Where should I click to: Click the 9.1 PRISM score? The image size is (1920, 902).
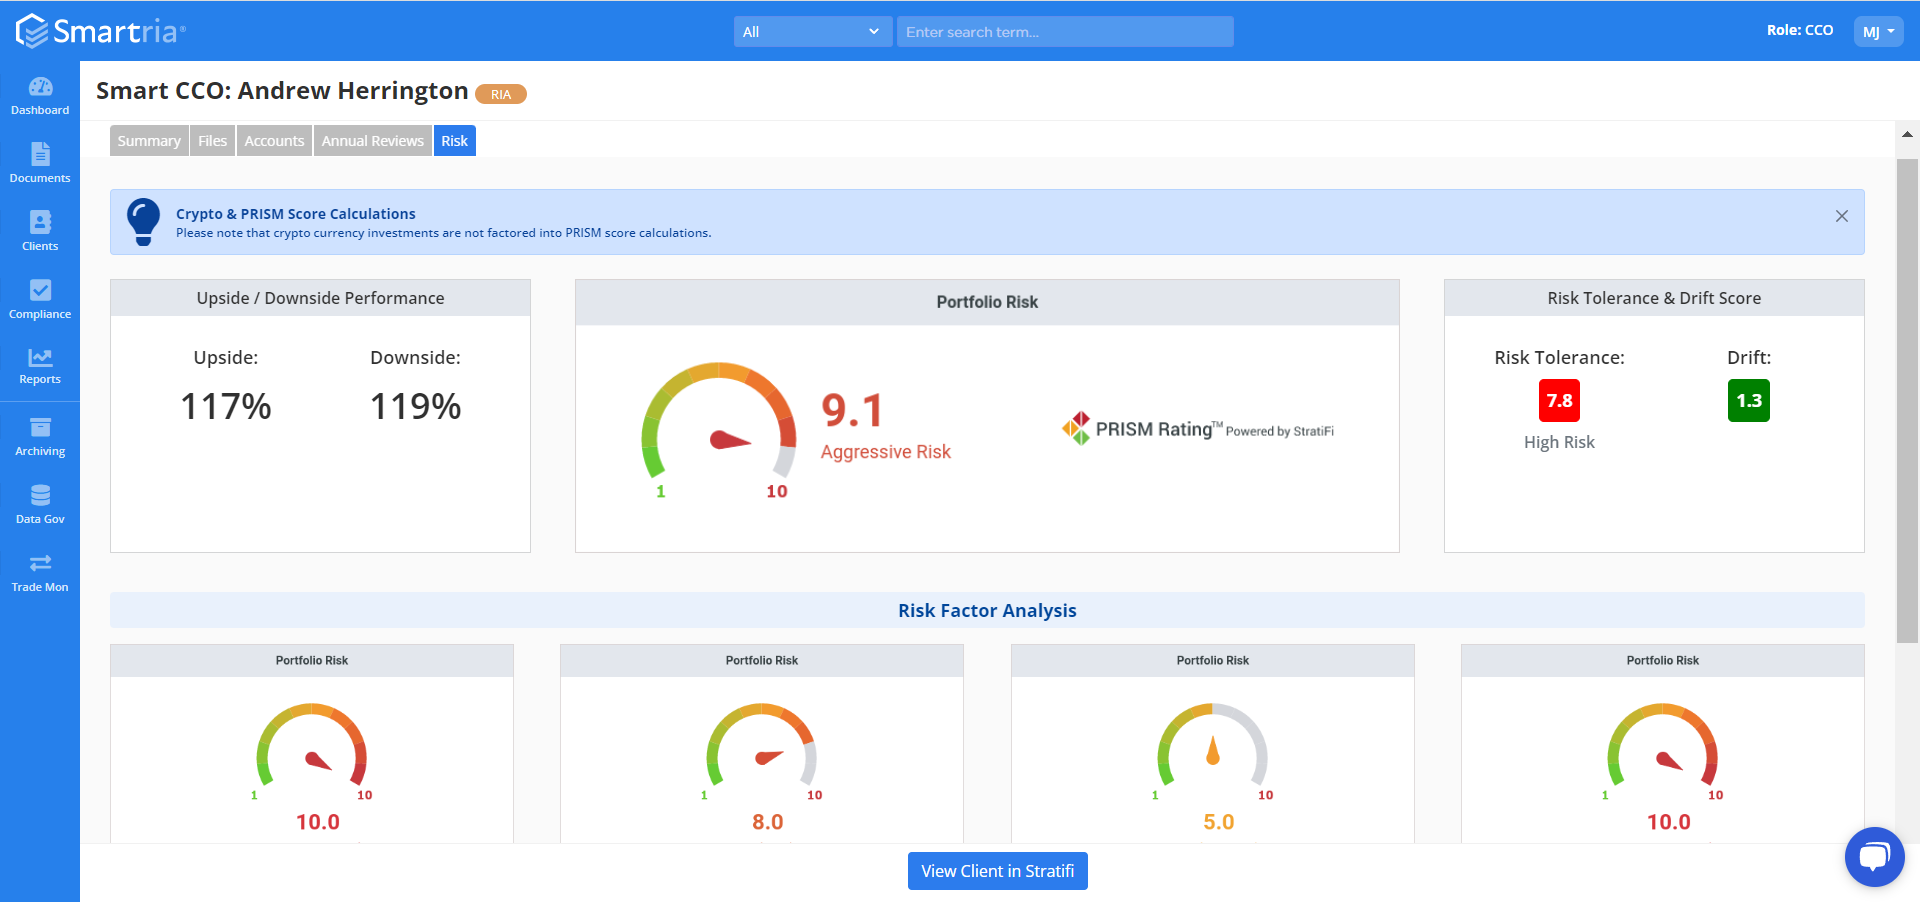click(853, 410)
